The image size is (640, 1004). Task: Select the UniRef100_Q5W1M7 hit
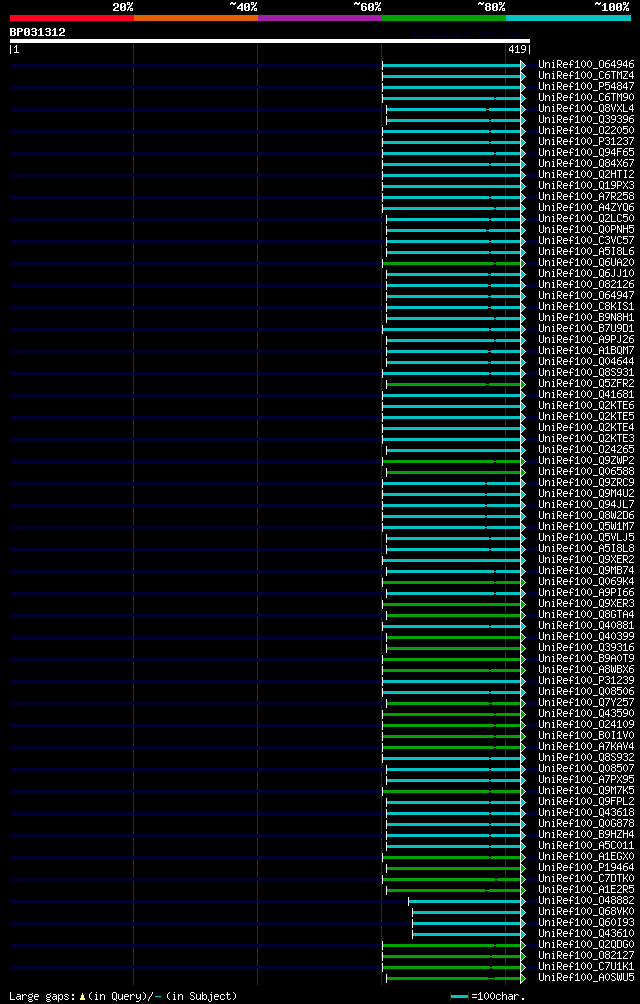point(586,527)
